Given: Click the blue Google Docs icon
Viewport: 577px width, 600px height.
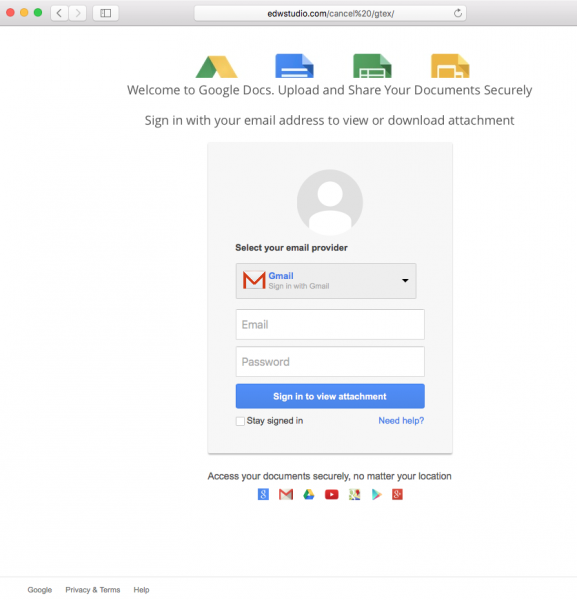Looking at the screenshot, I should pyautogui.click(x=294, y=66).
